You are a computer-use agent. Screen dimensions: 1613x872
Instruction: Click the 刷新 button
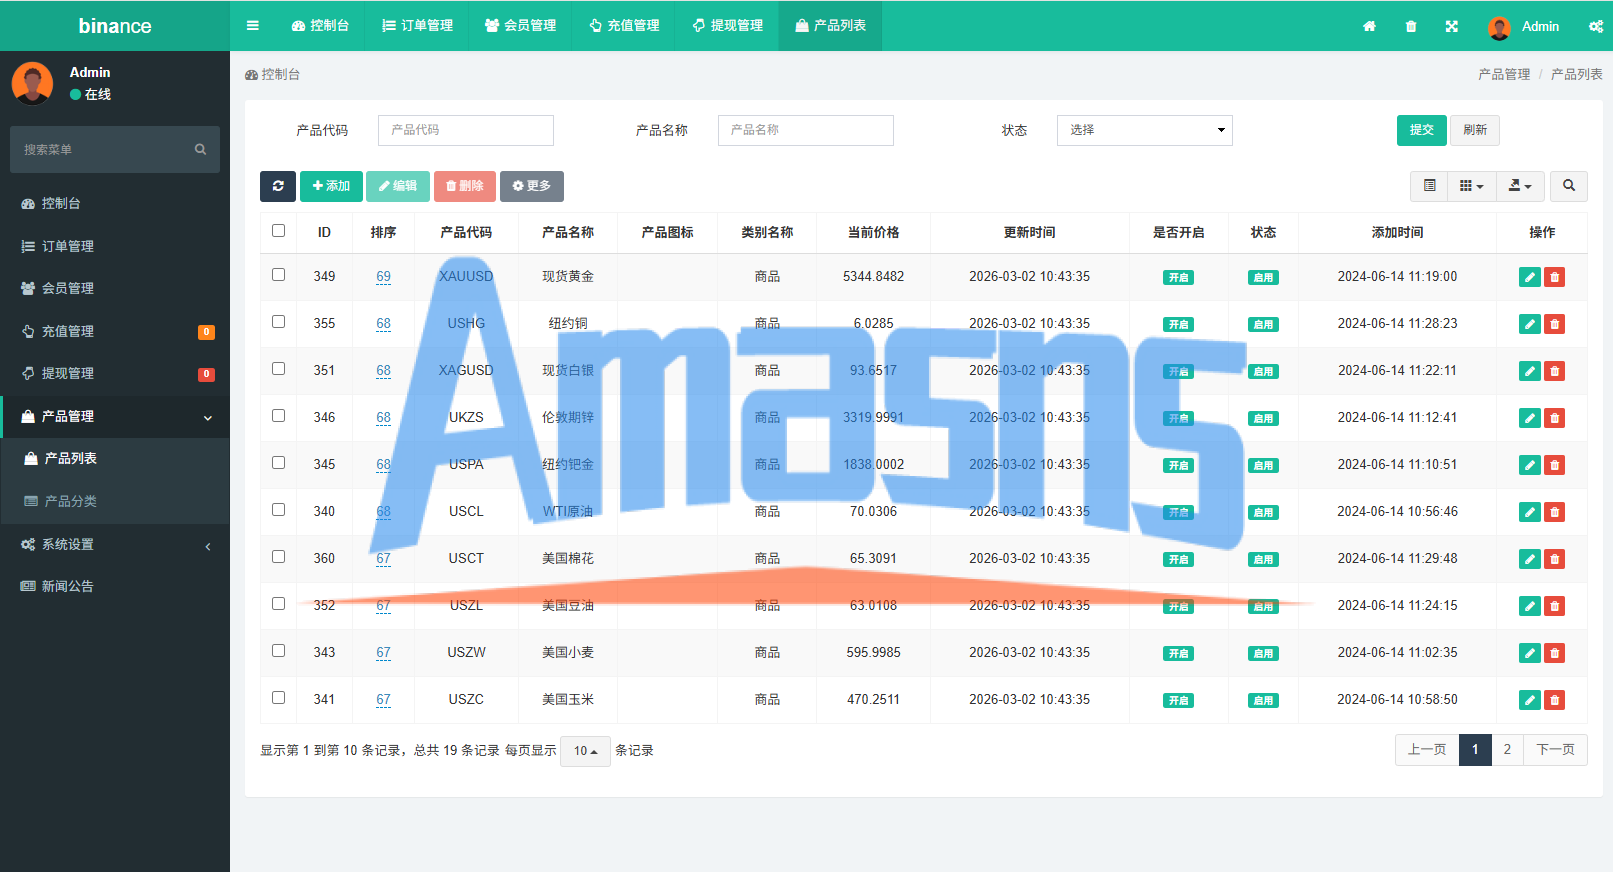click(1475, 130)
